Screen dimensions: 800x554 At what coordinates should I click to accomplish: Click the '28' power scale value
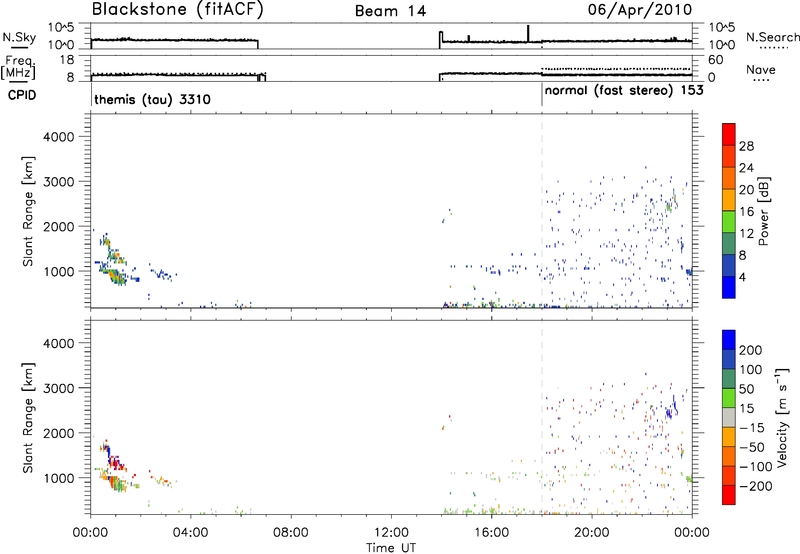746,146
